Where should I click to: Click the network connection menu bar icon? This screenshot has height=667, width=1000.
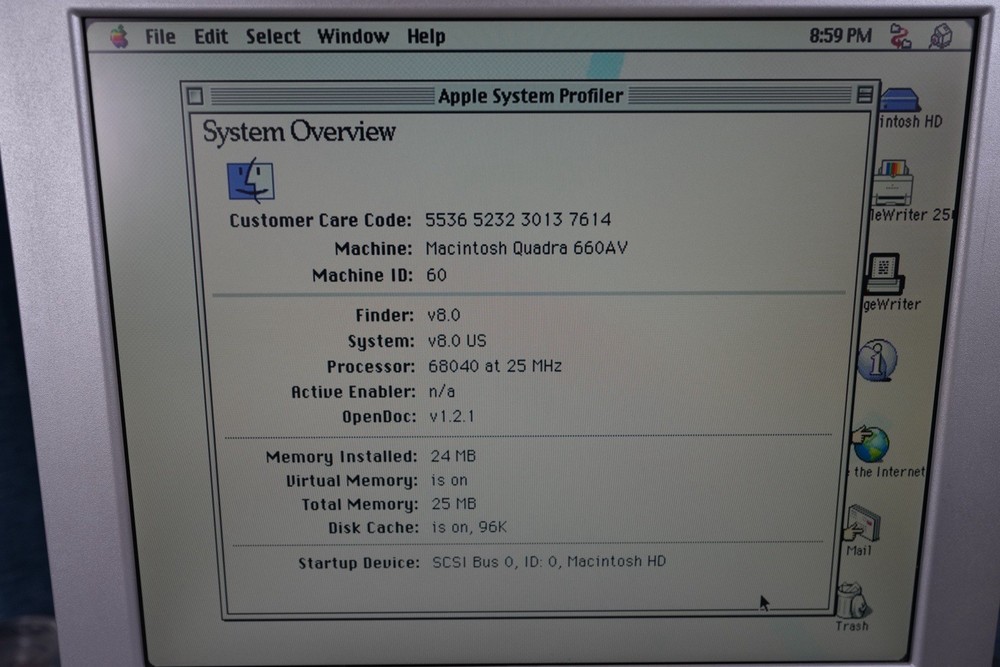901,36
